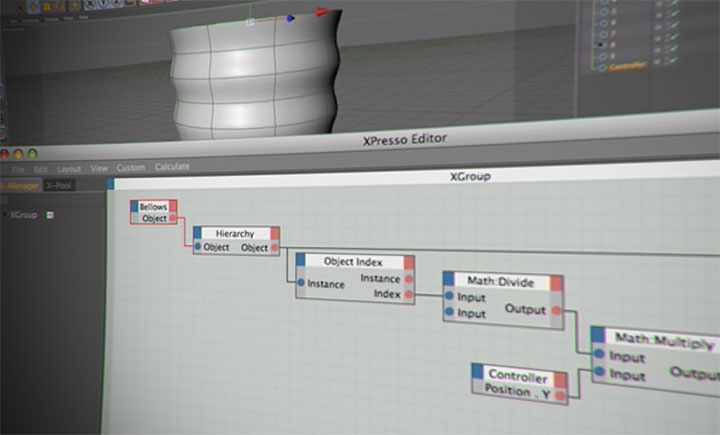
Task: Click the first Input port of Math:Divide
Action: coord(450,296)
